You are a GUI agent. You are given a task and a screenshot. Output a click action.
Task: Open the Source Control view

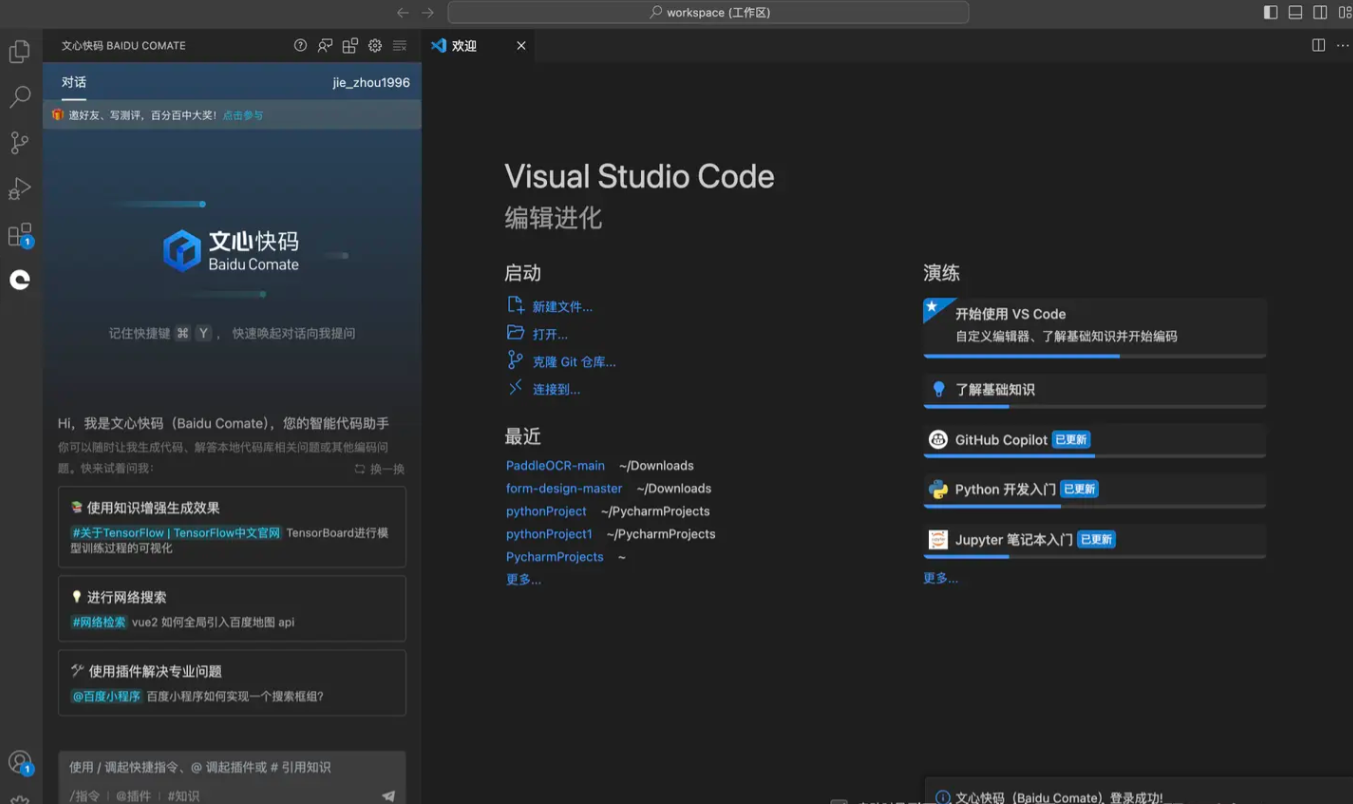pos(20,143)
